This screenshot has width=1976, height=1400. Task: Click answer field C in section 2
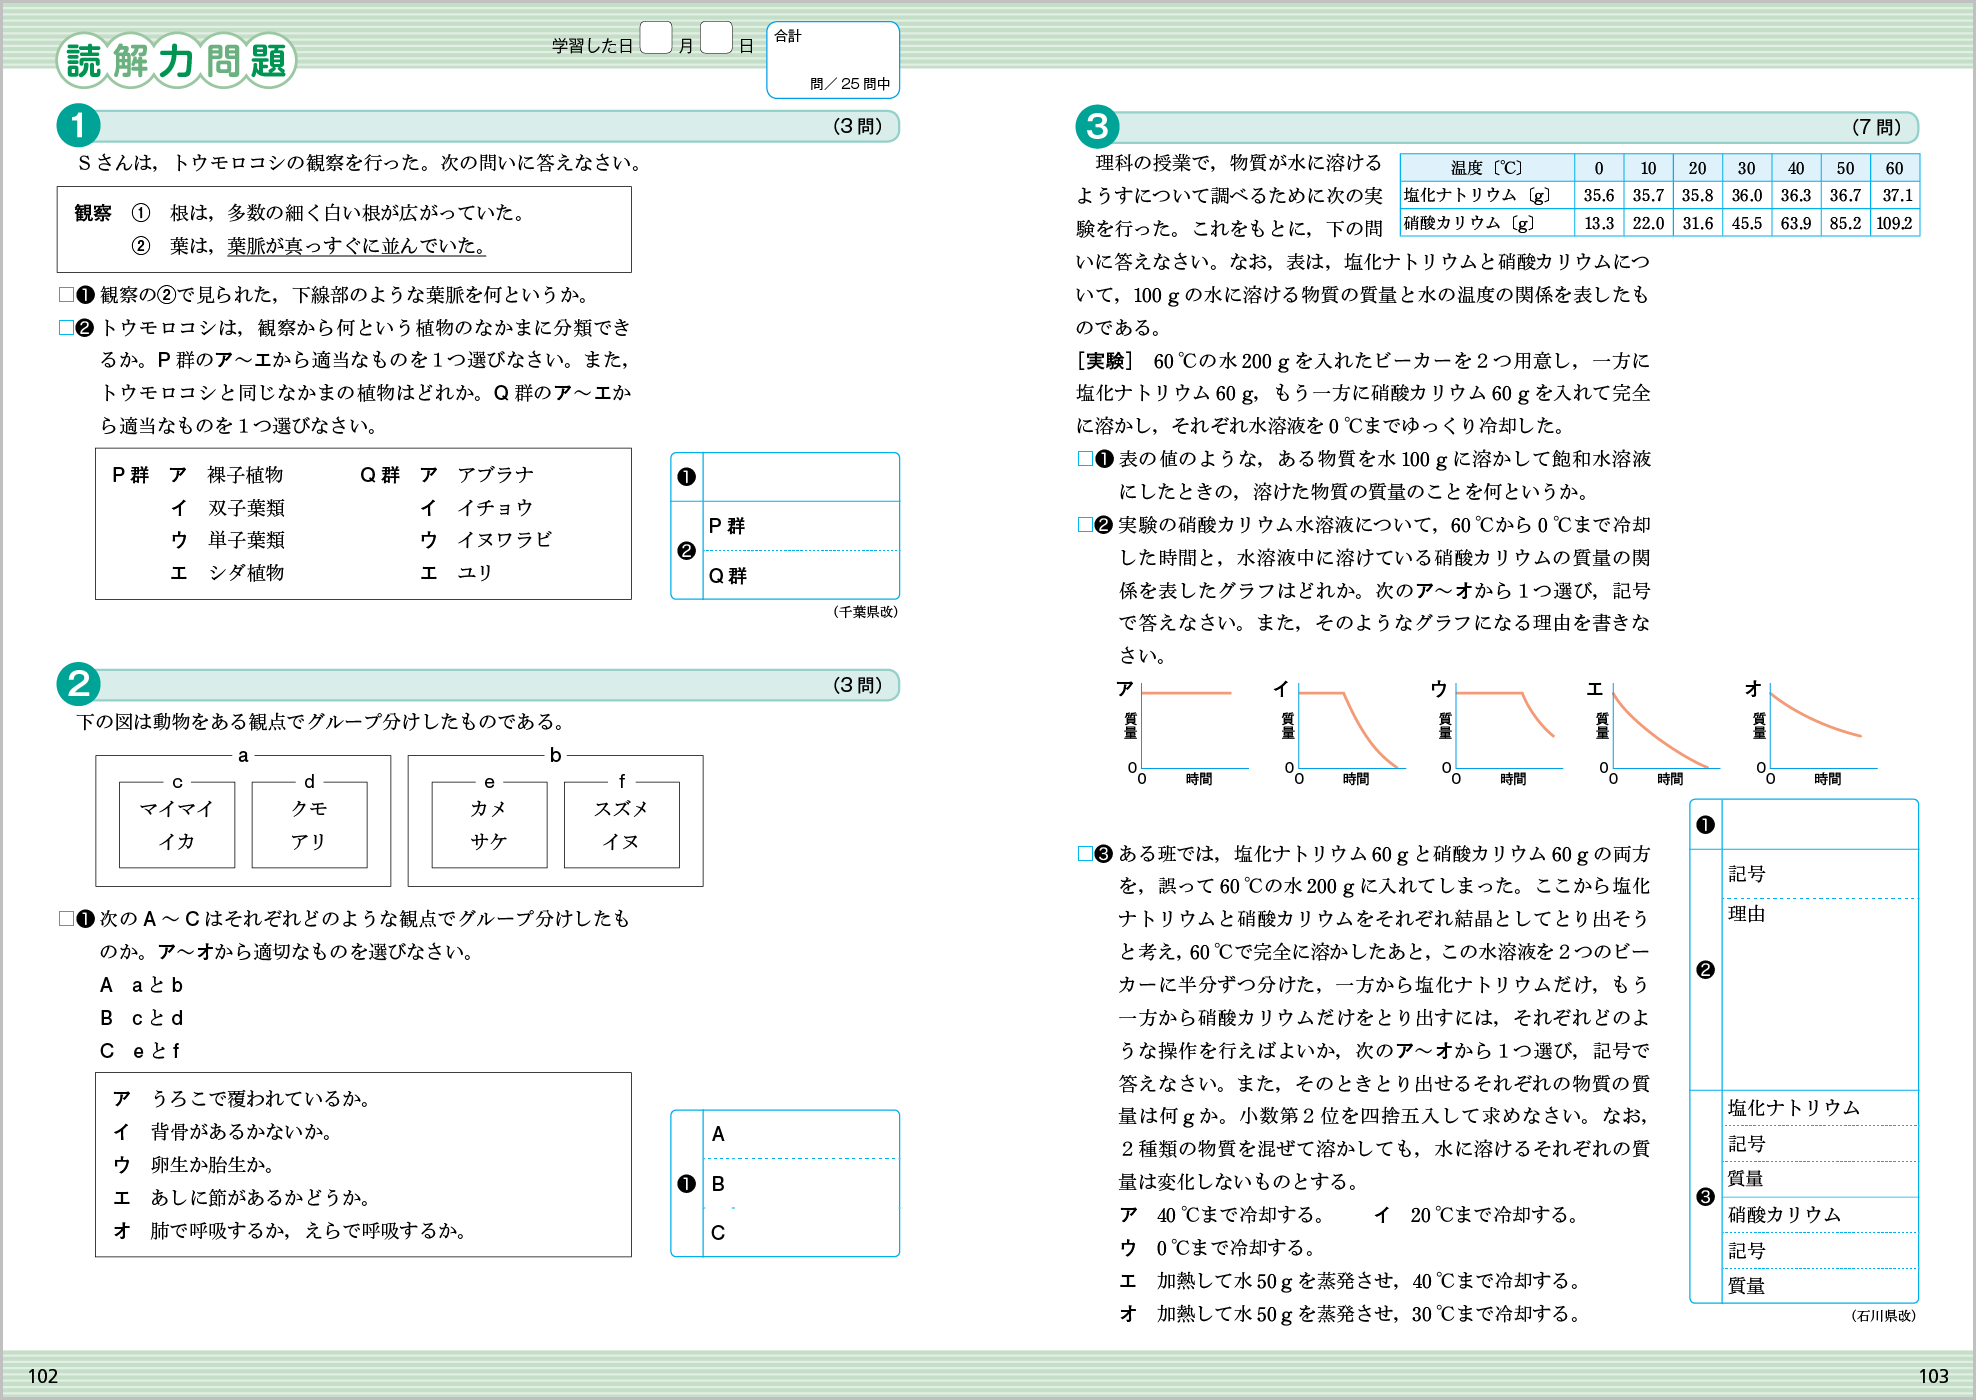[x=801, y=1232]
